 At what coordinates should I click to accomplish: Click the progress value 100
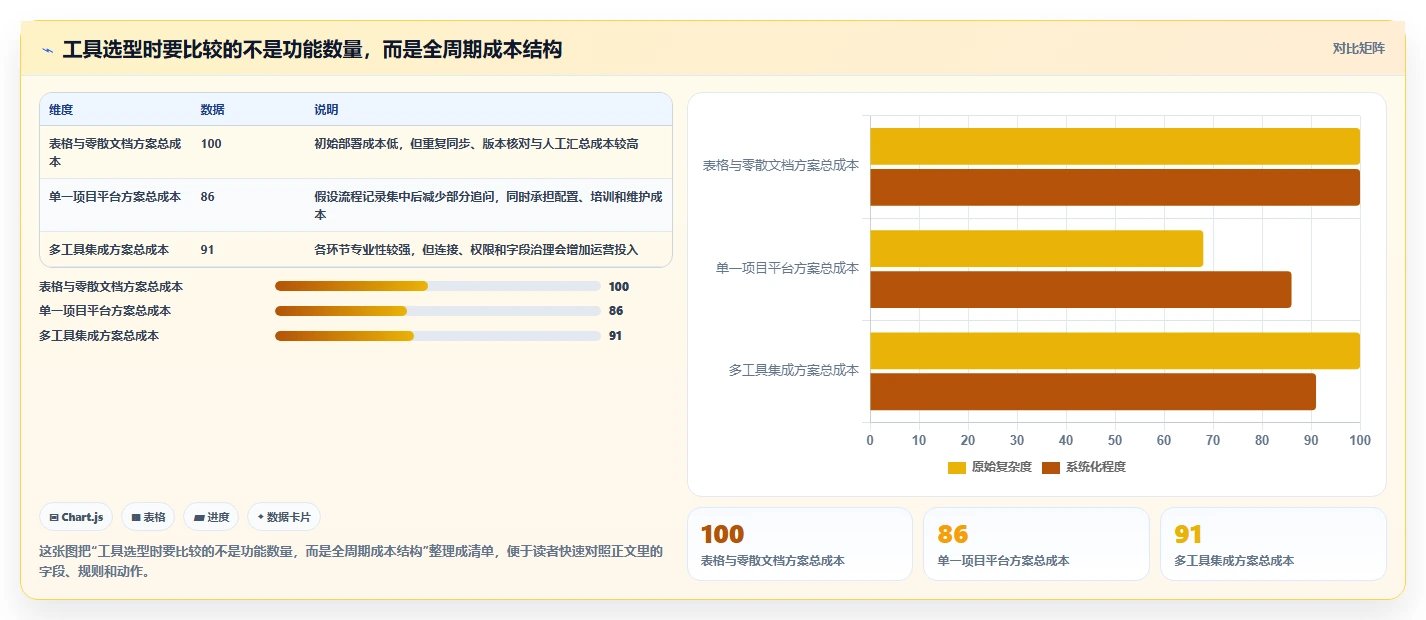(619, 286)
